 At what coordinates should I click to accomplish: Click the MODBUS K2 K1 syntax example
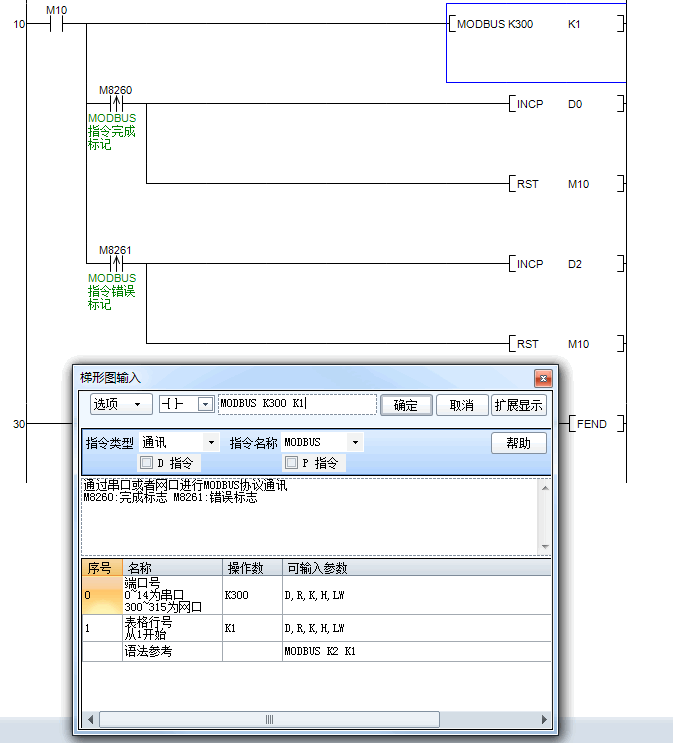click(320, 652)
